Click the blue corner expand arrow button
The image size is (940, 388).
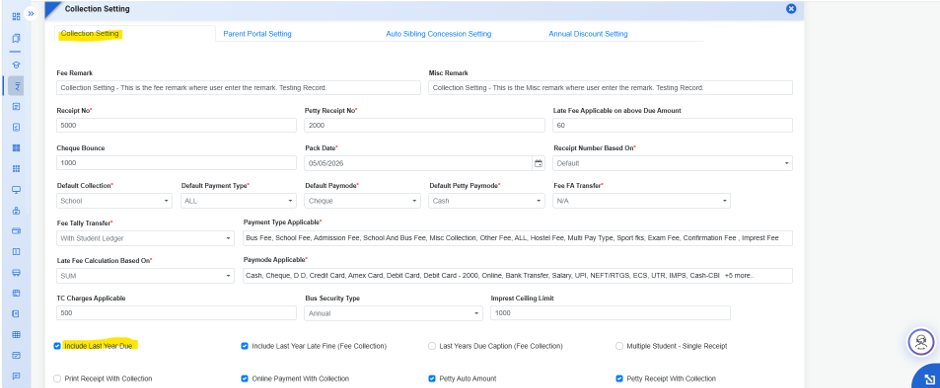click(x=929, y=378)
